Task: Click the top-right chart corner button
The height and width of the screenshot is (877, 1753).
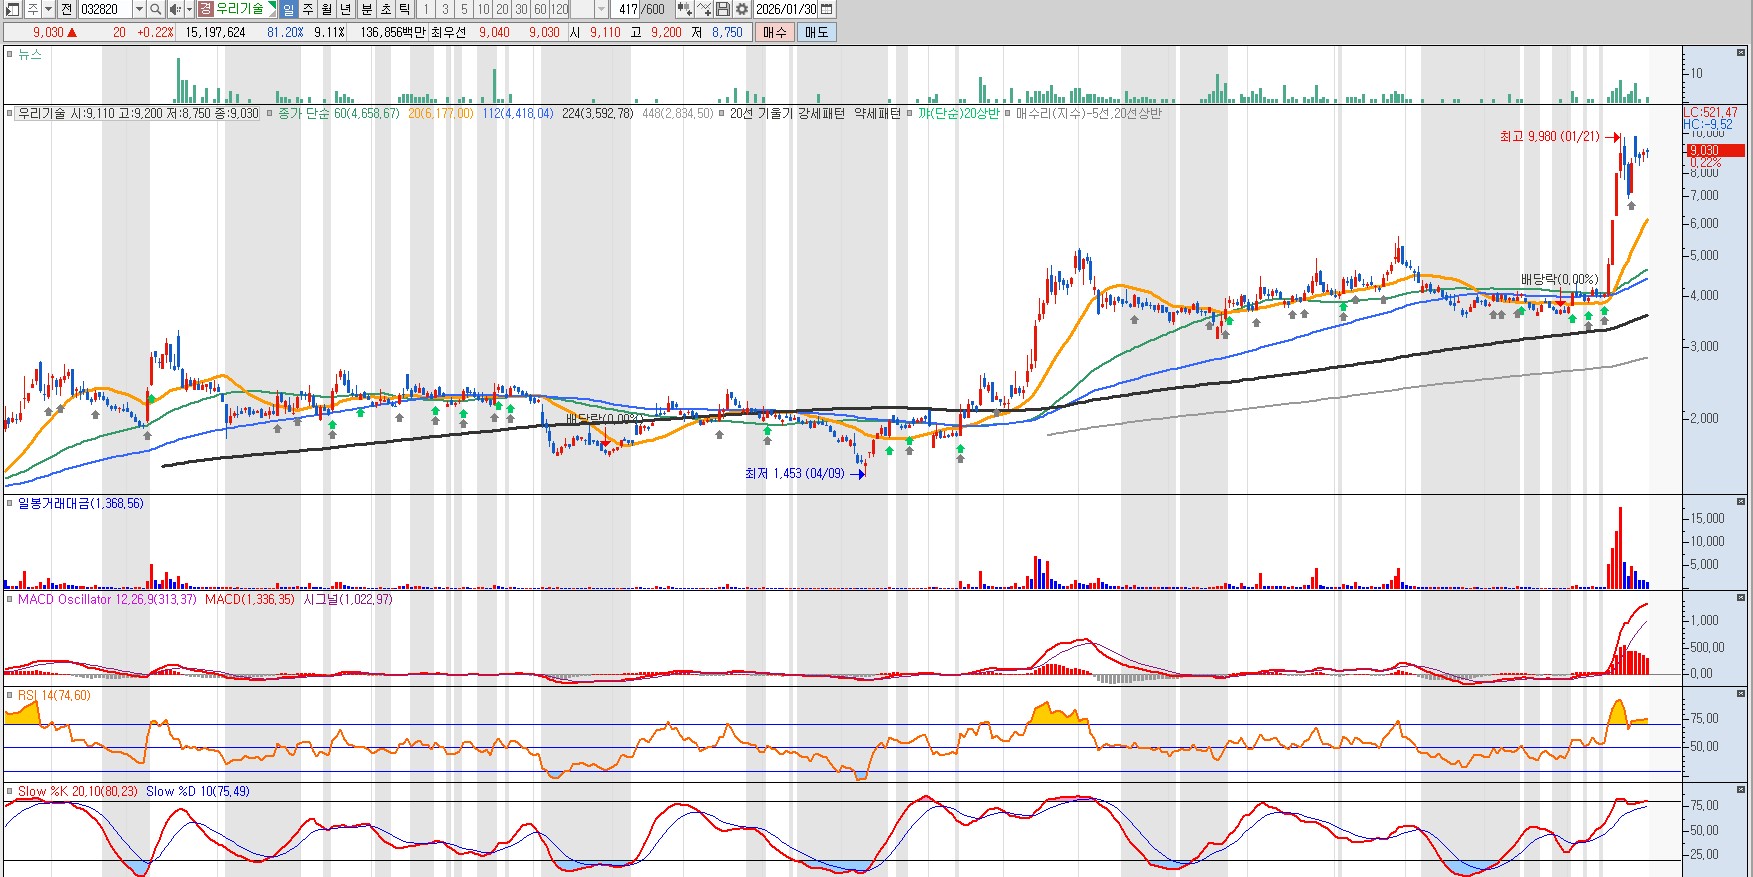Action: 1742,51
